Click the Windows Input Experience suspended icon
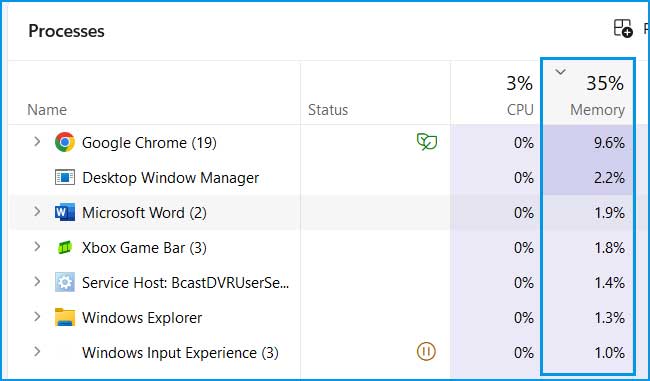This screenshot has width=650, height=381. click(x=426, y=352)
